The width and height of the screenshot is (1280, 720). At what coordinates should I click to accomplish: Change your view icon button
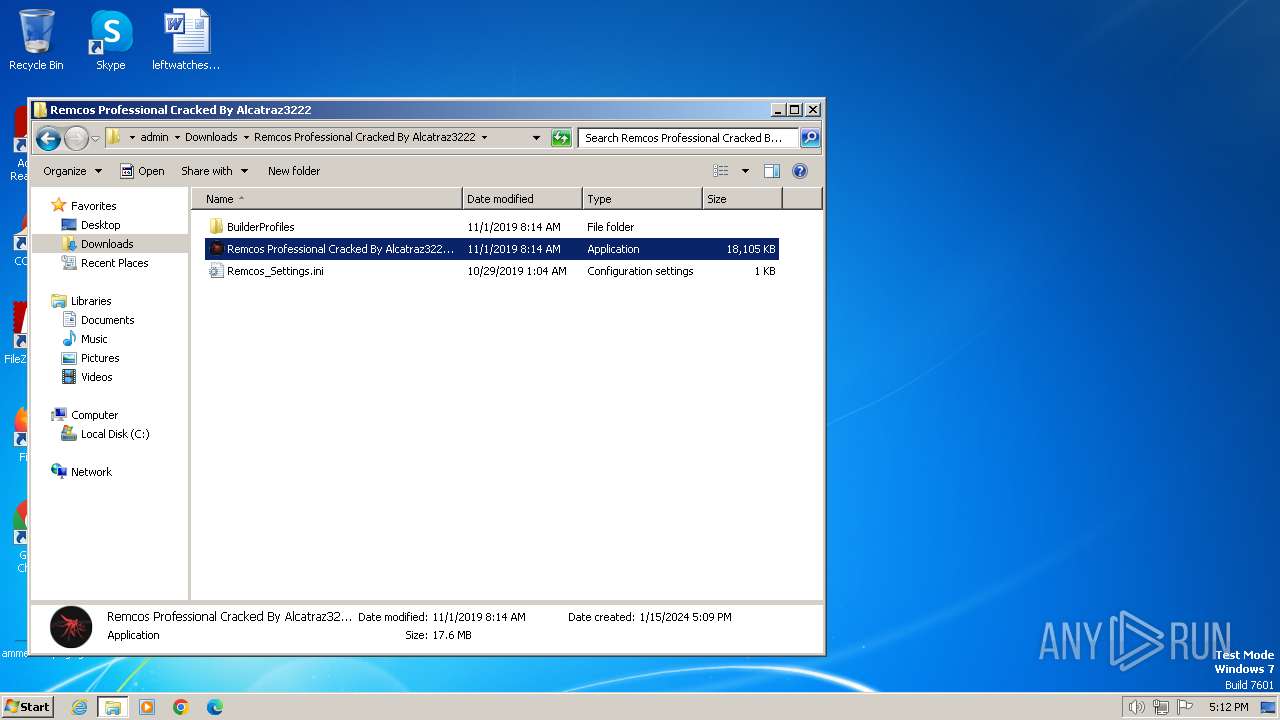[x=721, y=171]
